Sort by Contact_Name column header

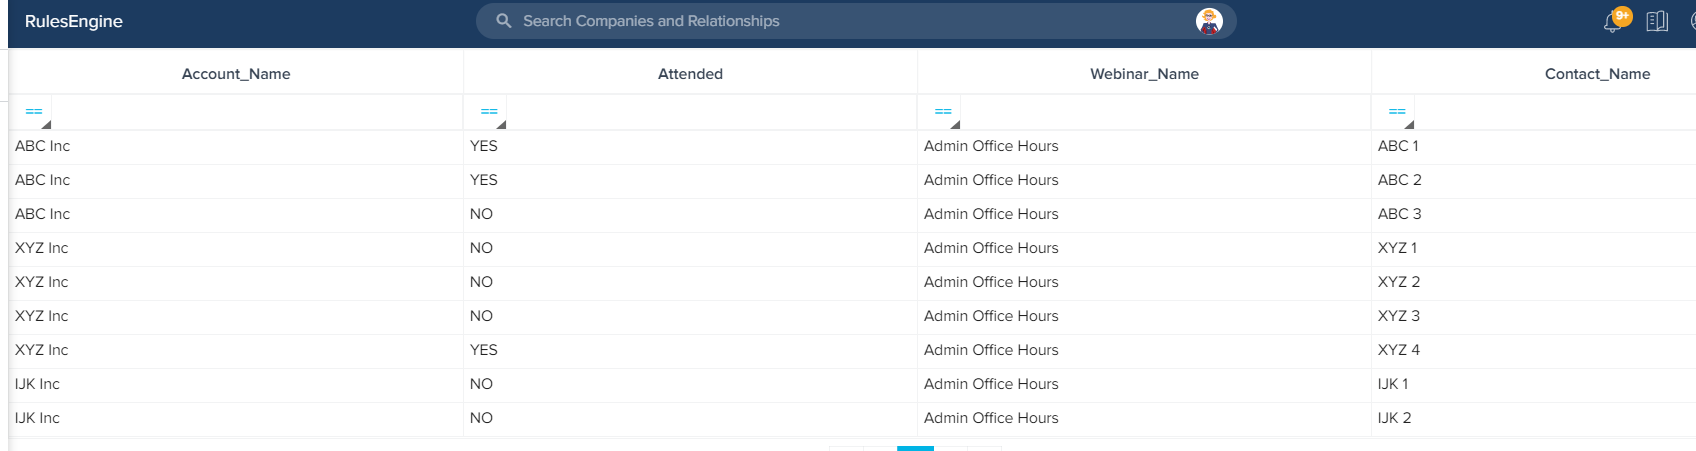1597,74
